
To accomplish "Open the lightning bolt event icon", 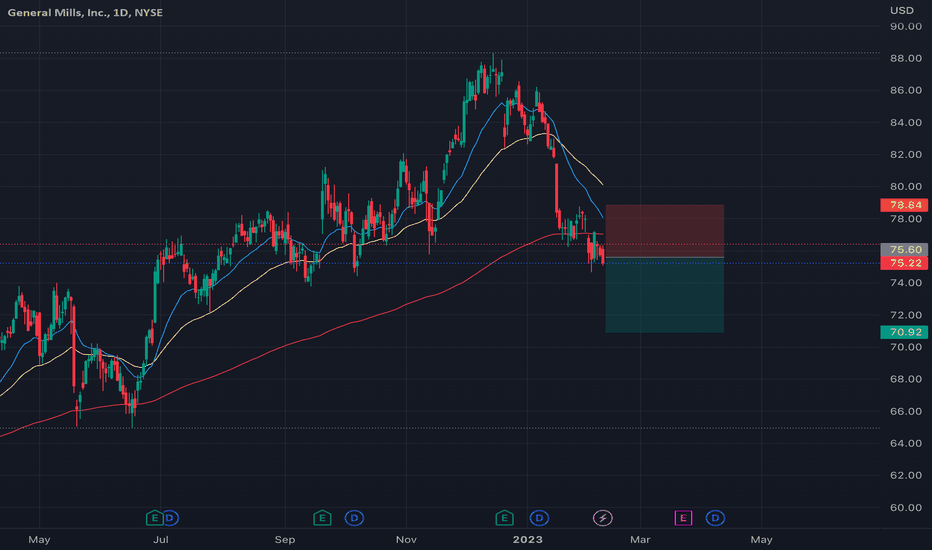I will coord(603,518).
